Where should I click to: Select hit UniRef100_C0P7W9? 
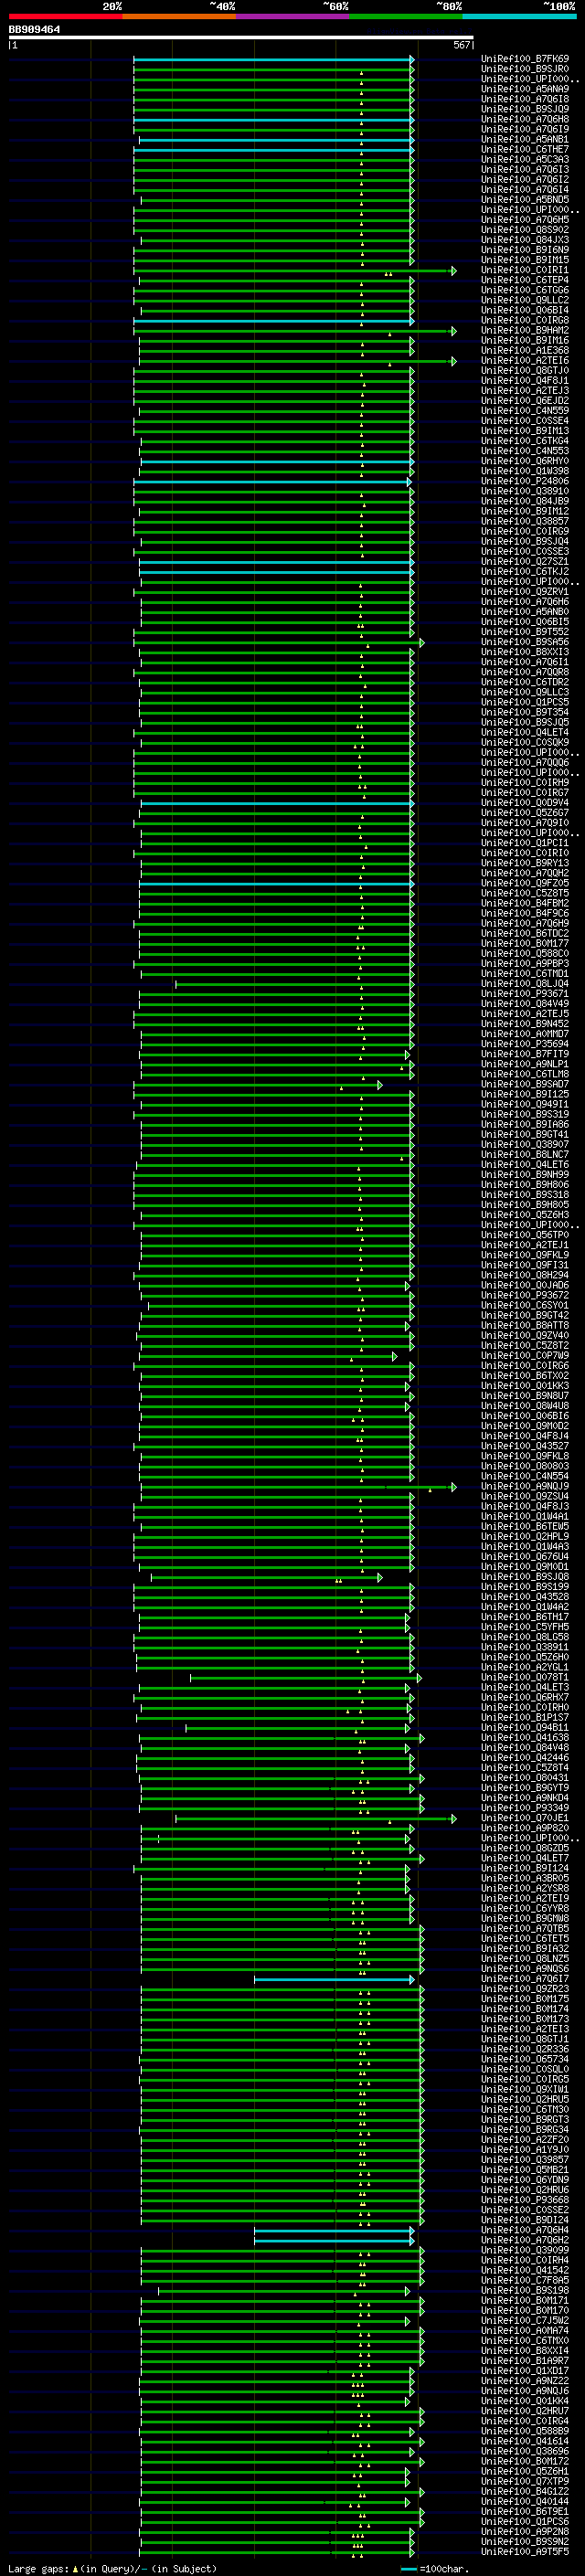click(x=525, y=1355)
